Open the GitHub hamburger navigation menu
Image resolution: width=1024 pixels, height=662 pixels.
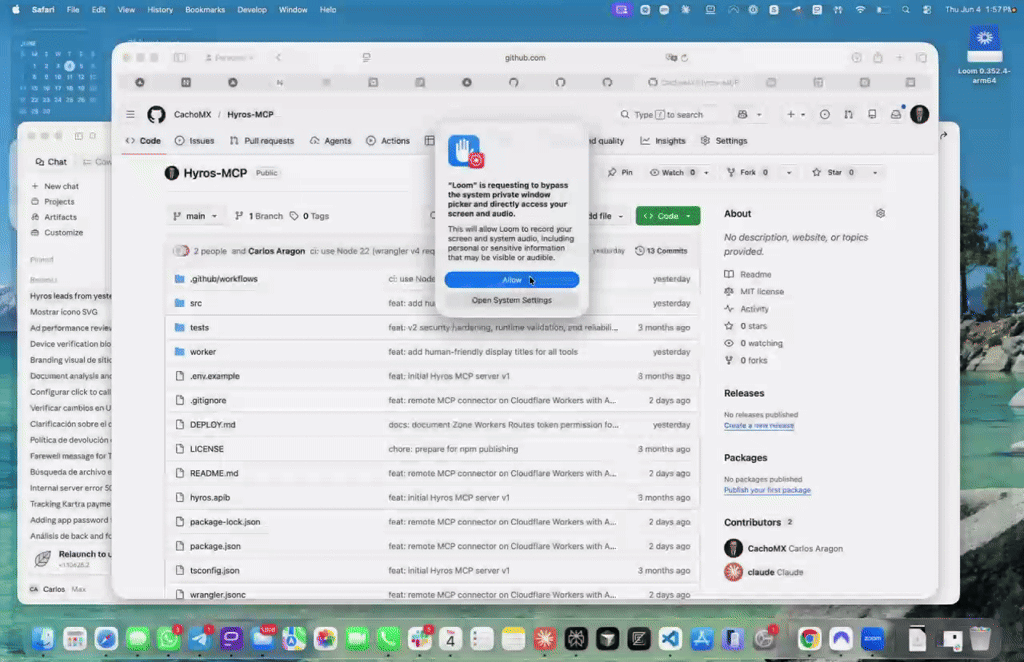pyautogui.click(x=131, y=114)
